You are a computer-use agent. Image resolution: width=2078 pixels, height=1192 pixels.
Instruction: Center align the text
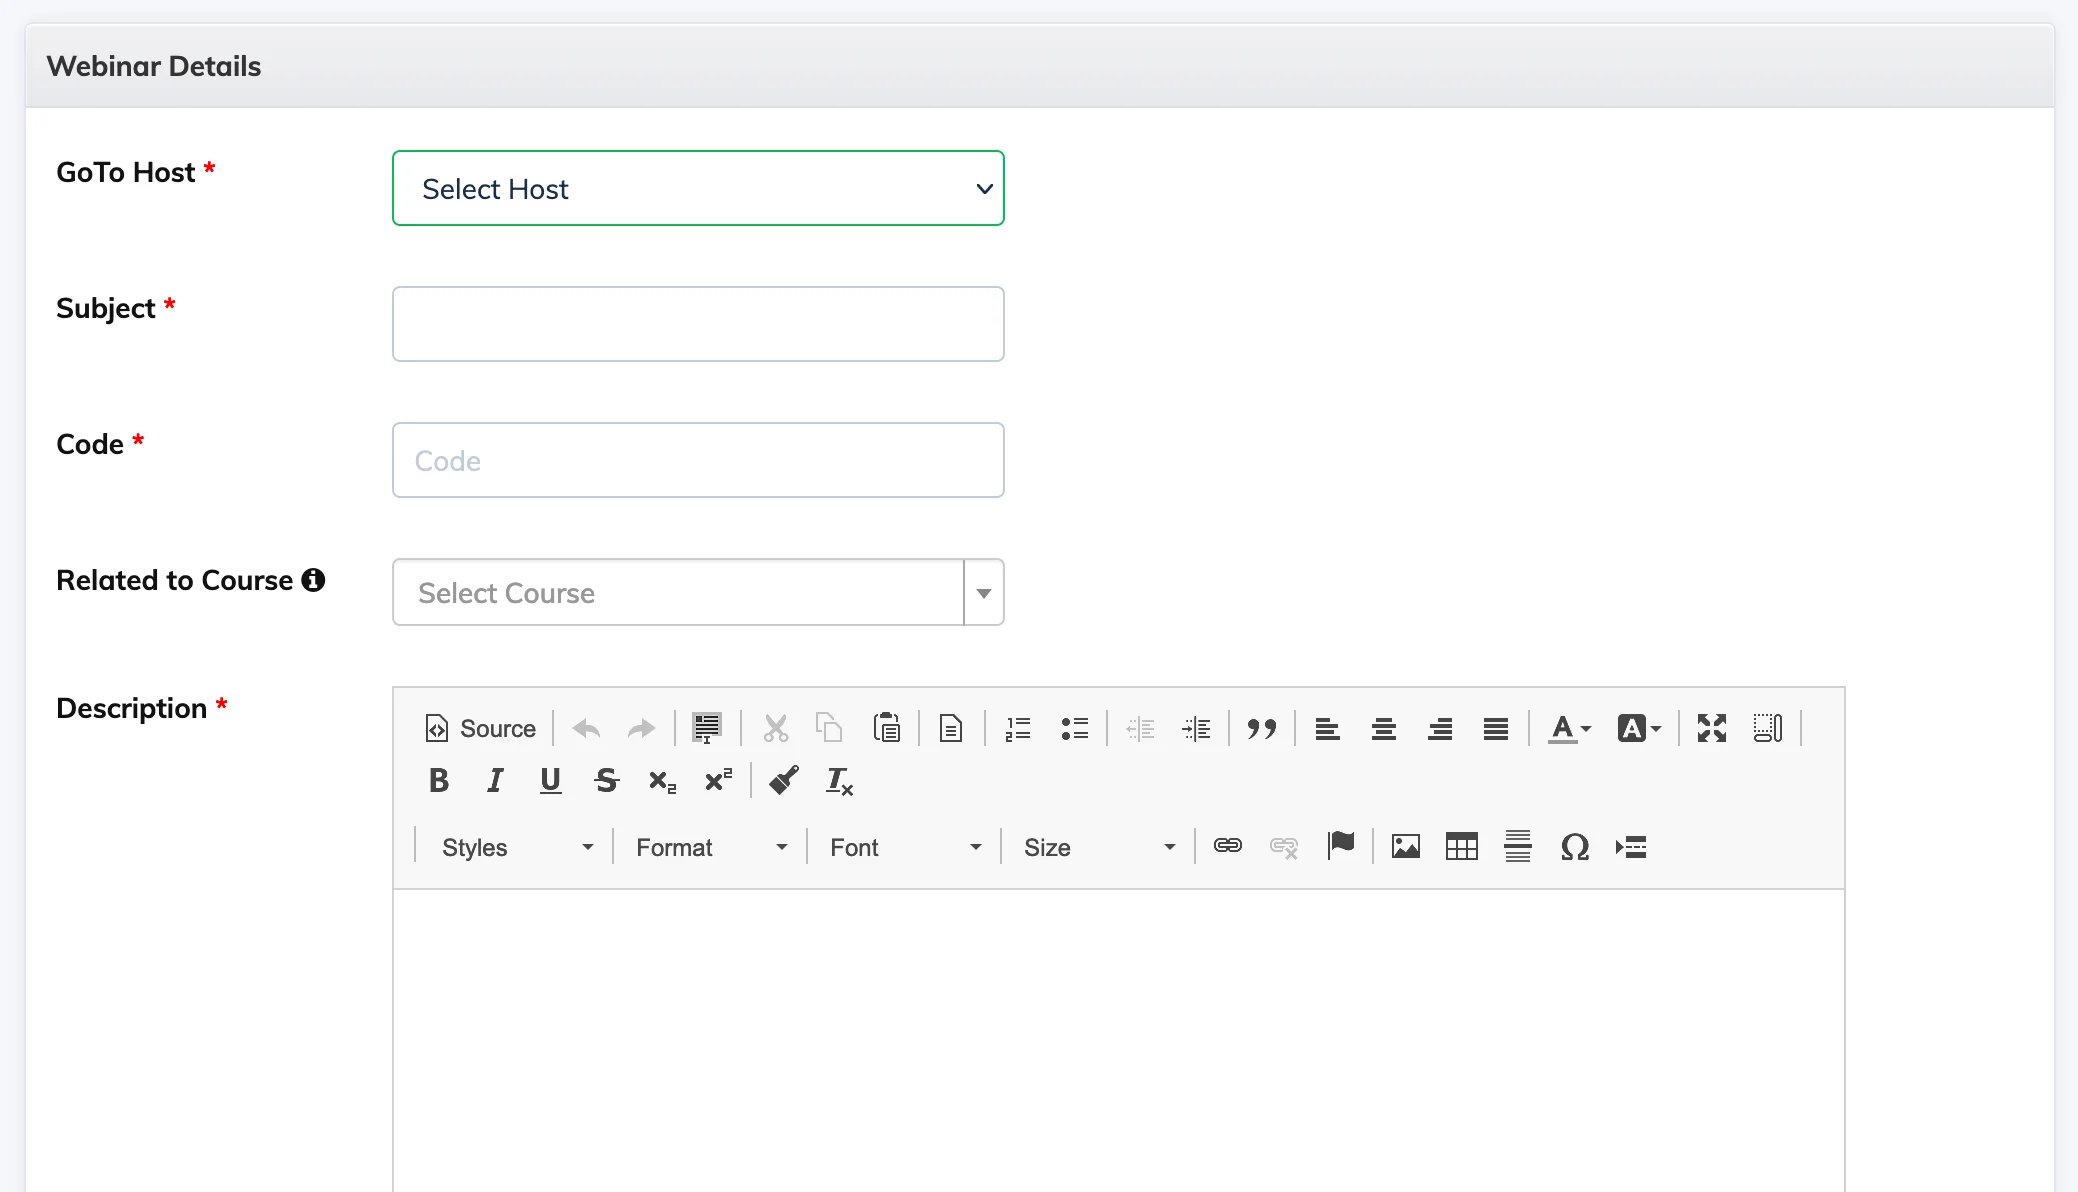1384,729
